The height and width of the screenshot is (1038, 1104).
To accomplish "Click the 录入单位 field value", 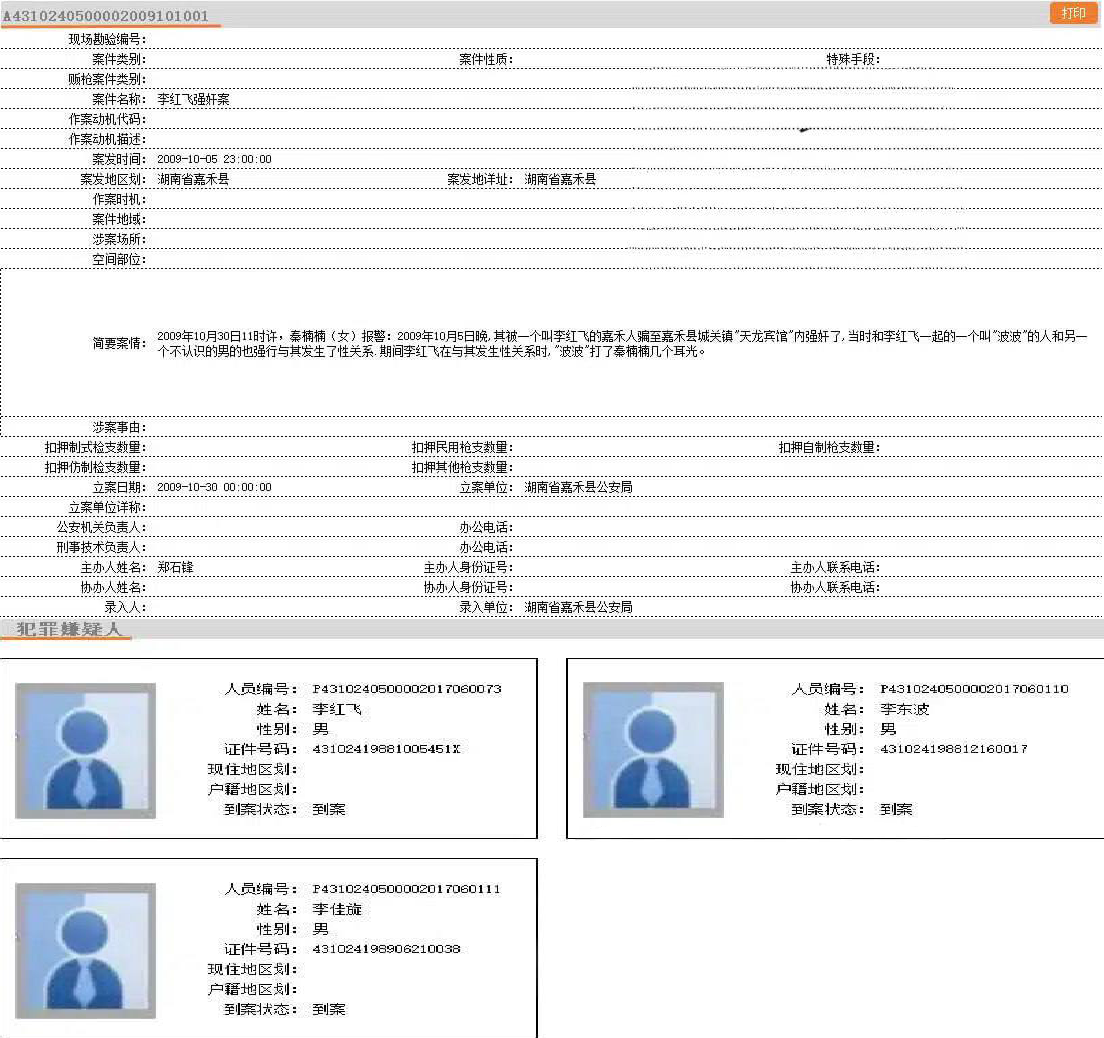I will [x=578, y=608].
